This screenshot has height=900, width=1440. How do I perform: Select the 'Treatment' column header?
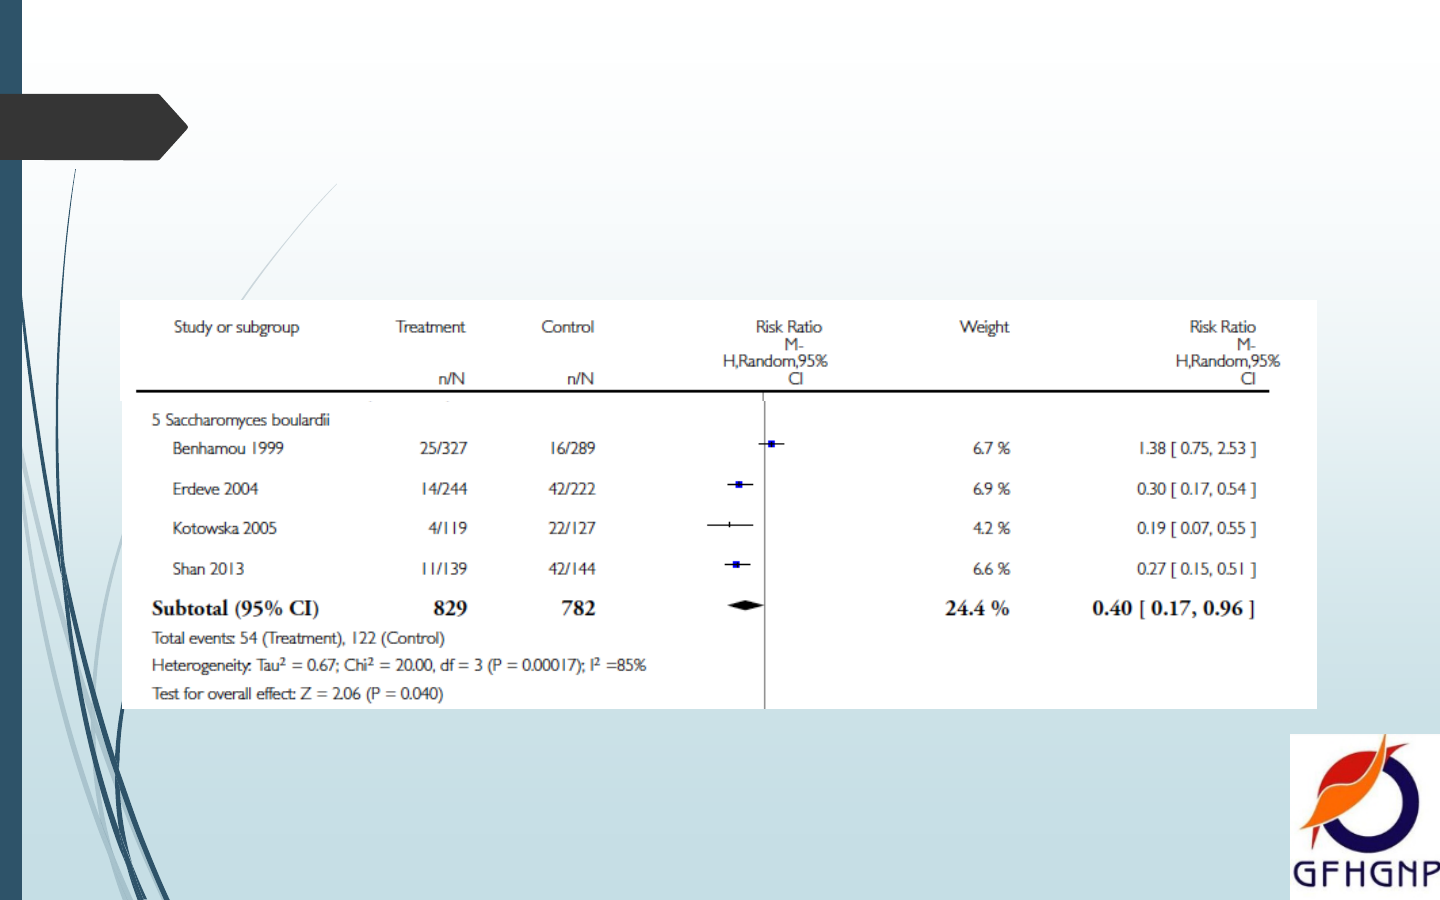click(x=430, y=327)
